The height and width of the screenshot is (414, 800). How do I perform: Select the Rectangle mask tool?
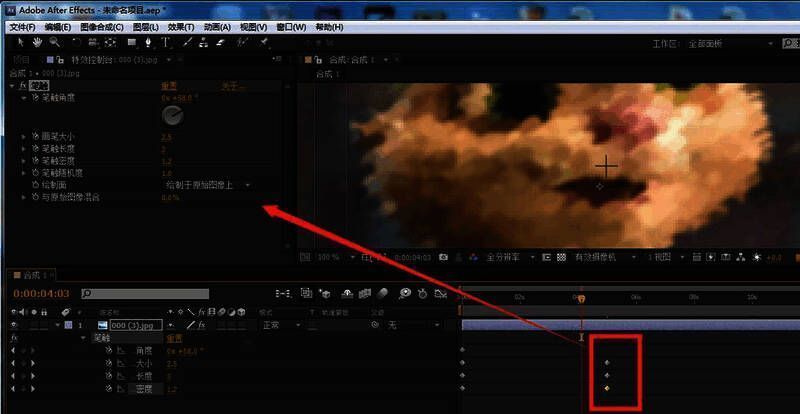[x=132, y=42]
